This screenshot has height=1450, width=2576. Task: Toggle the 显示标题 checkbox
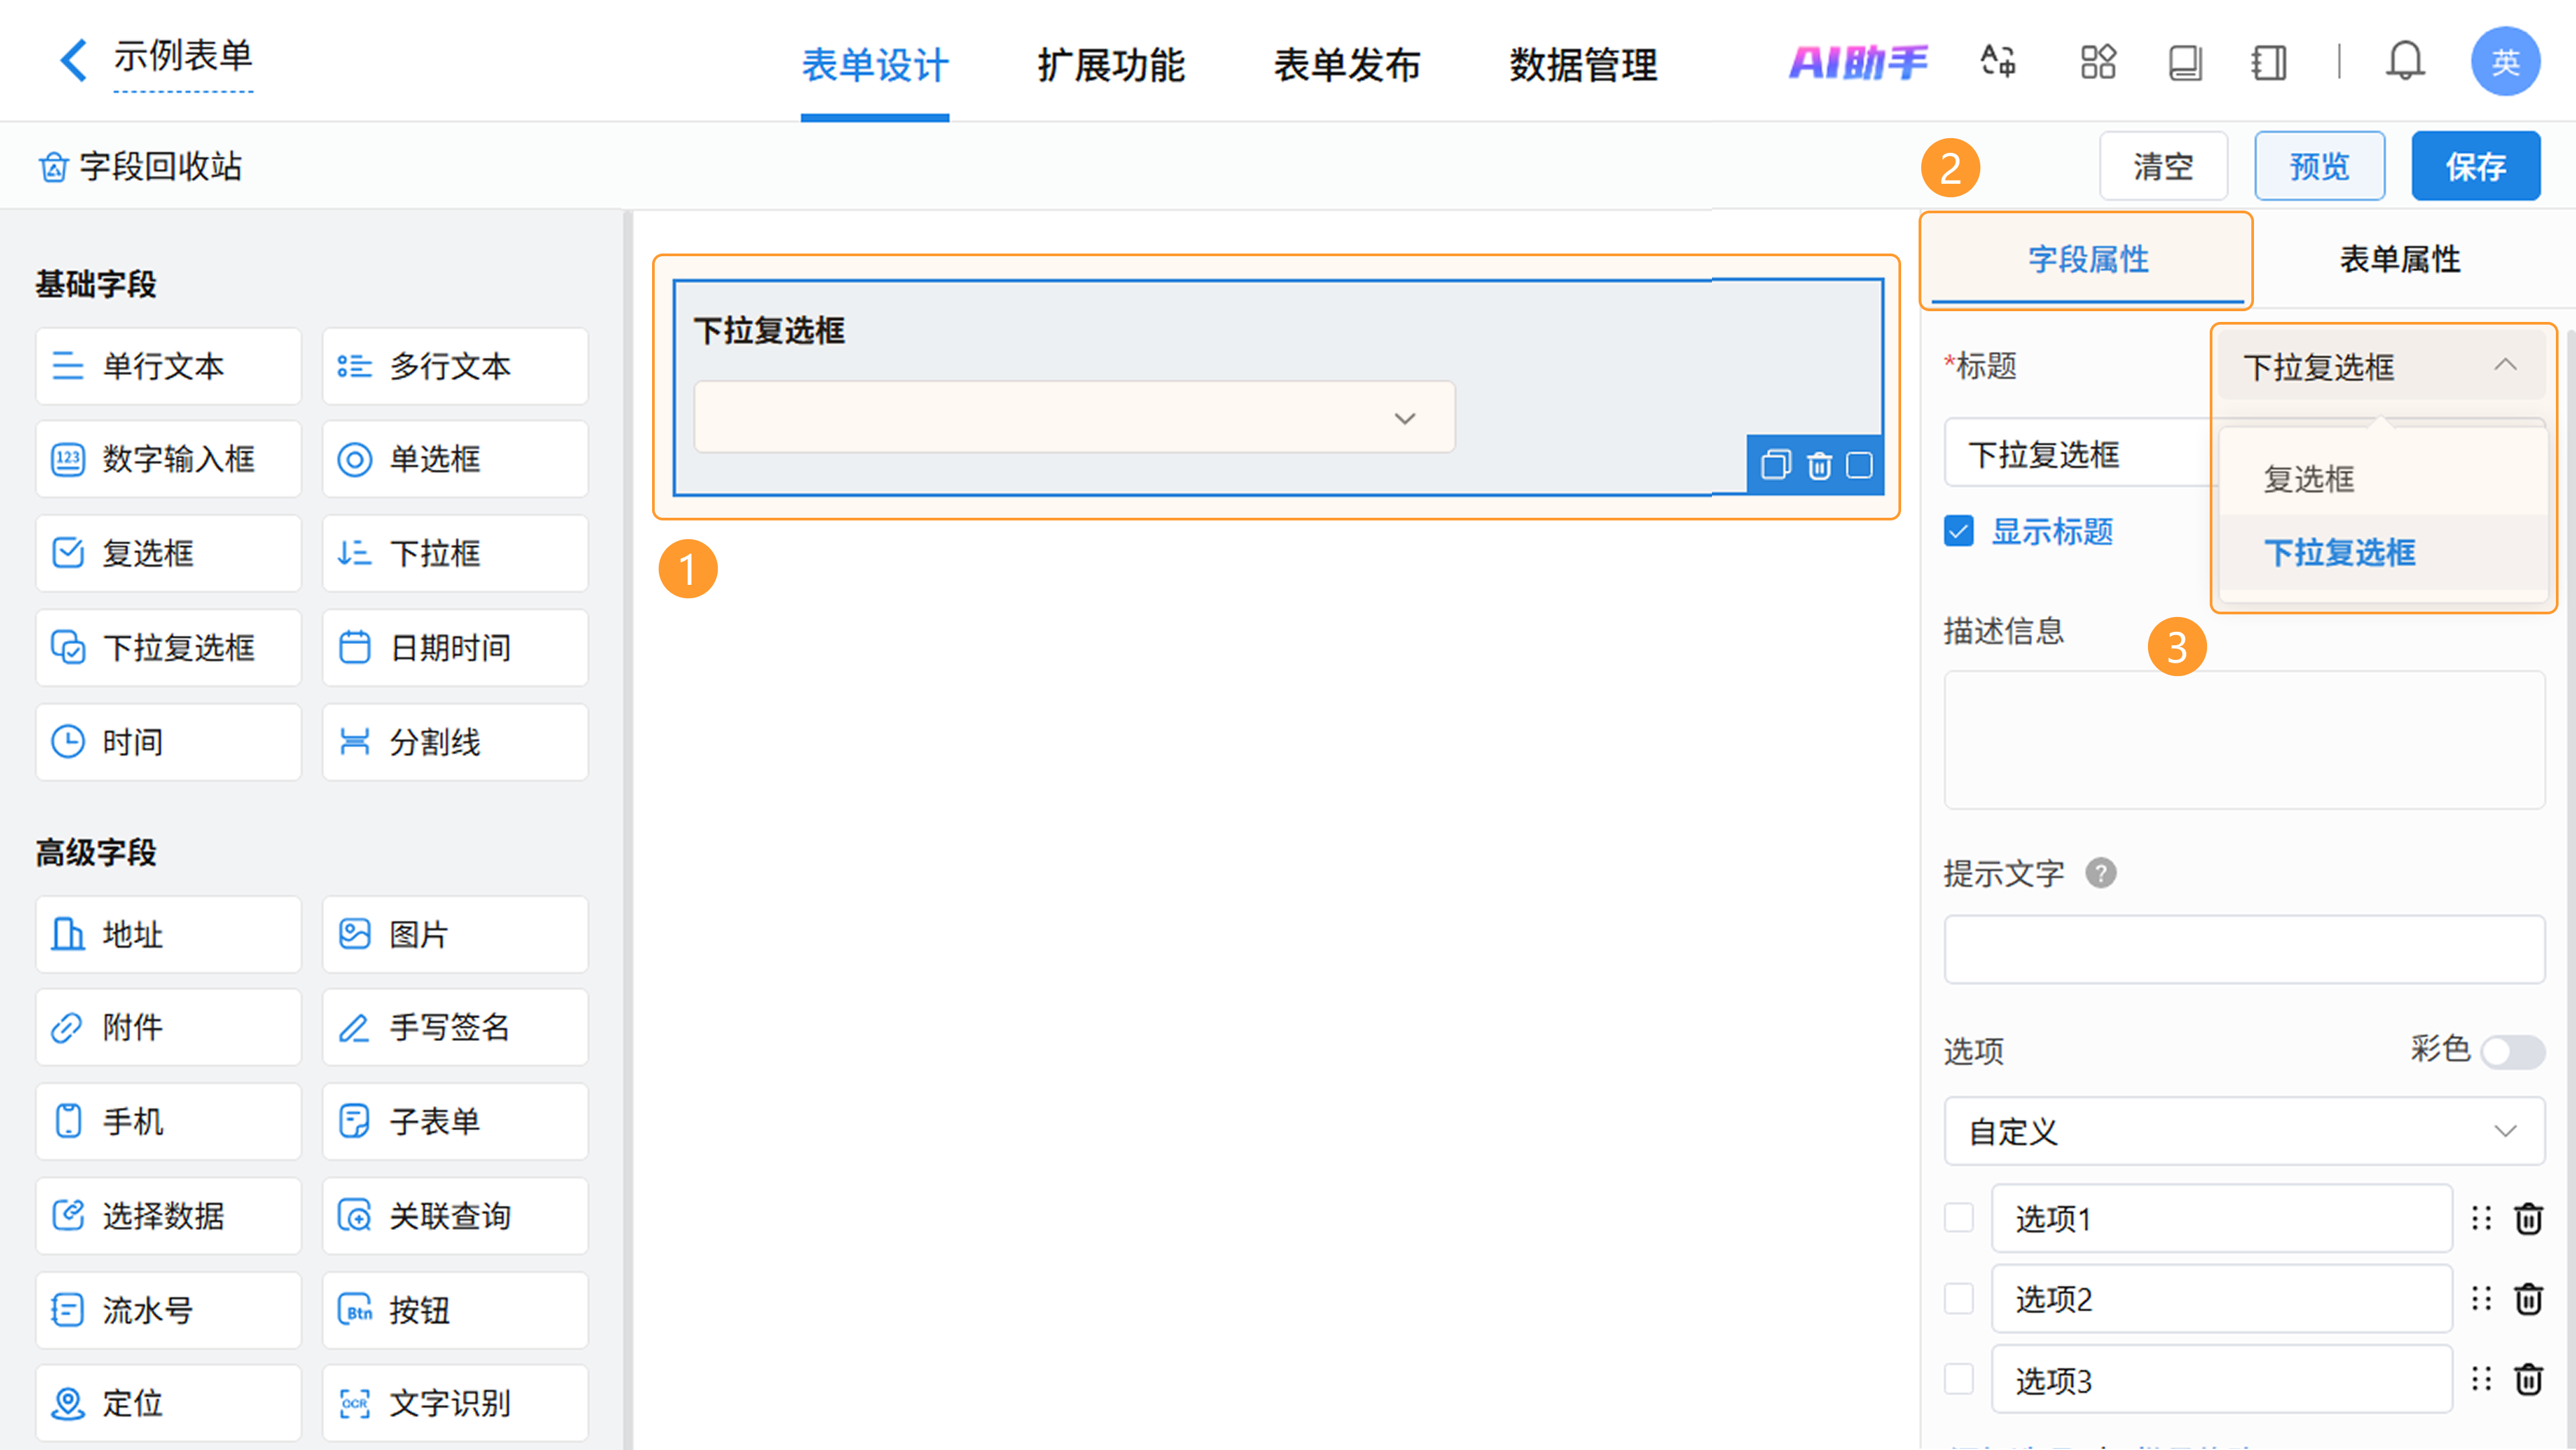click(x=1959, y=531)
